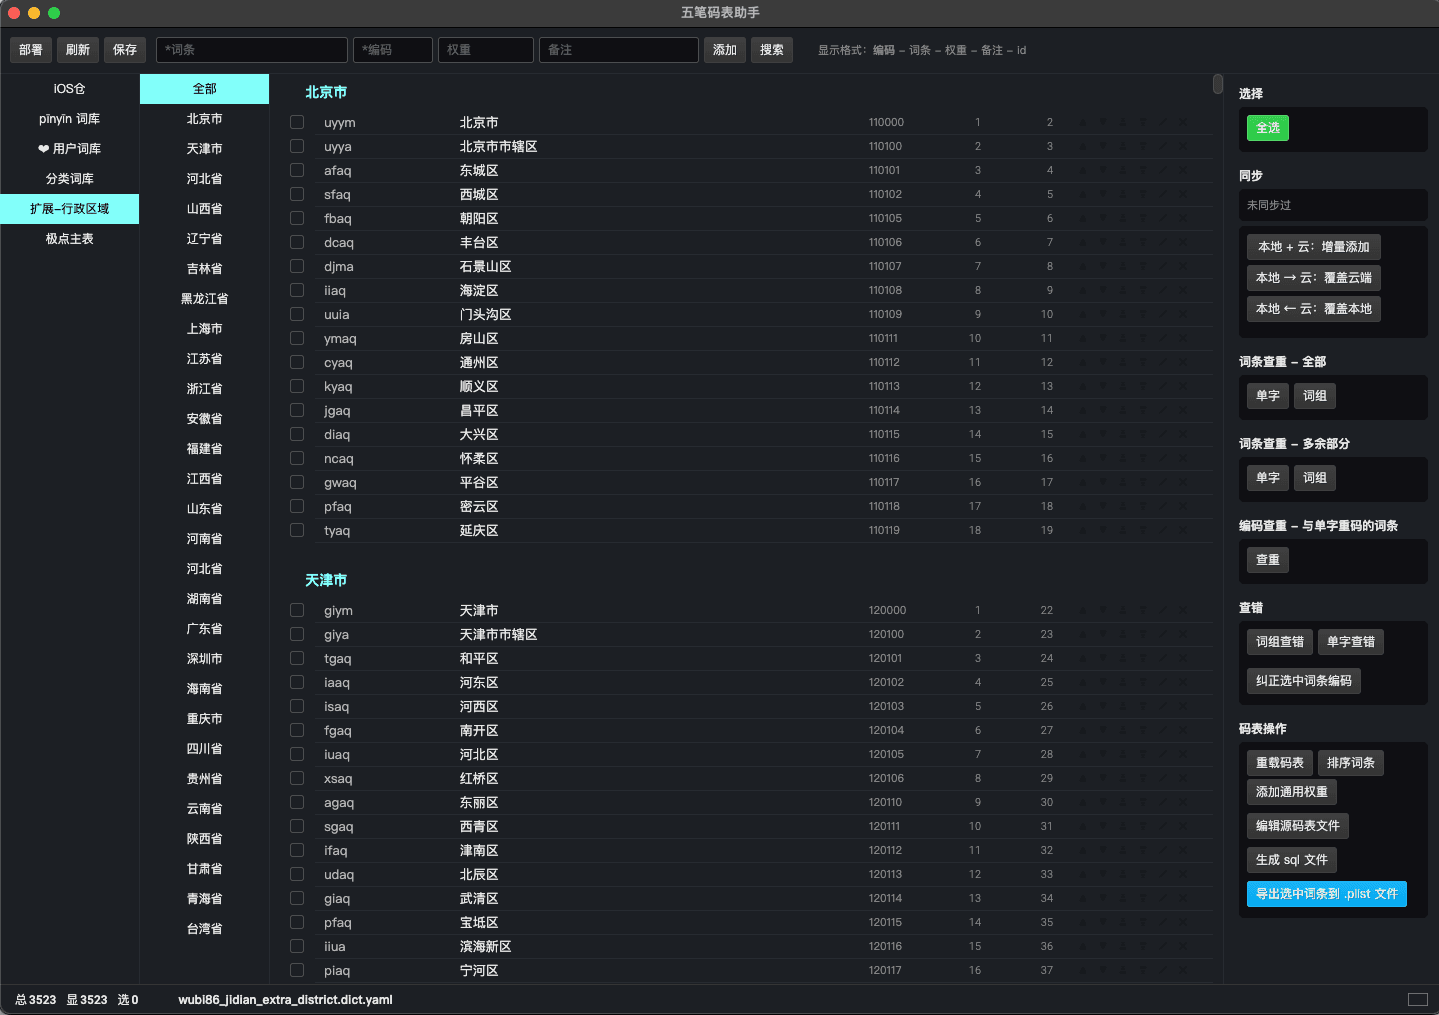Click the 导出选中词条到 .plist 文件 button
This screenshot has height=1015, width=1439.
(1326, 894)
